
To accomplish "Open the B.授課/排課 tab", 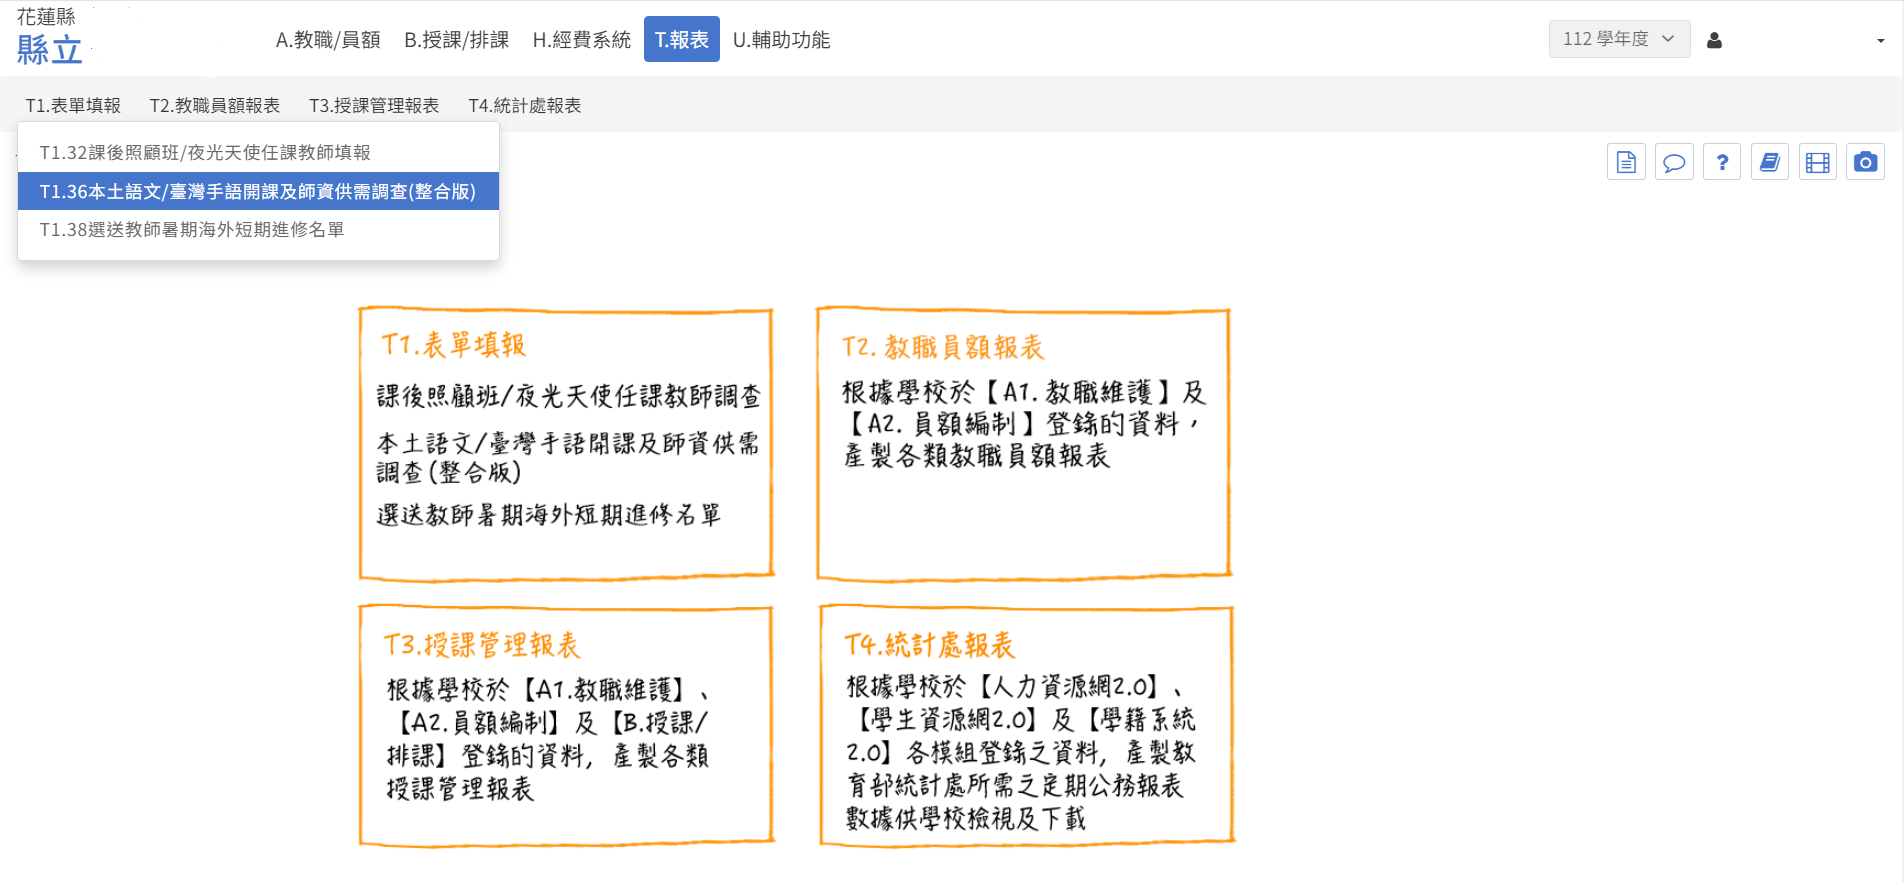I will pyautogui.click(x=456, y=40).
